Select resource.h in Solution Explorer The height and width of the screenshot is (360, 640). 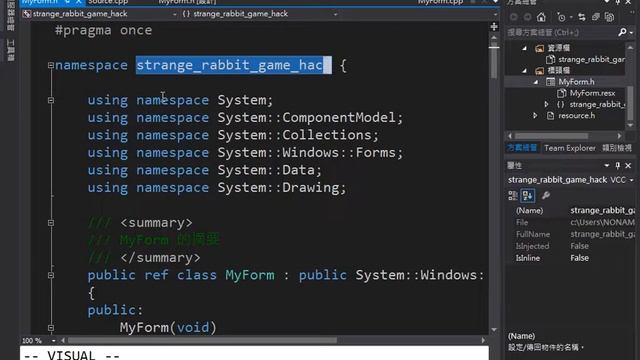[576, 116]
